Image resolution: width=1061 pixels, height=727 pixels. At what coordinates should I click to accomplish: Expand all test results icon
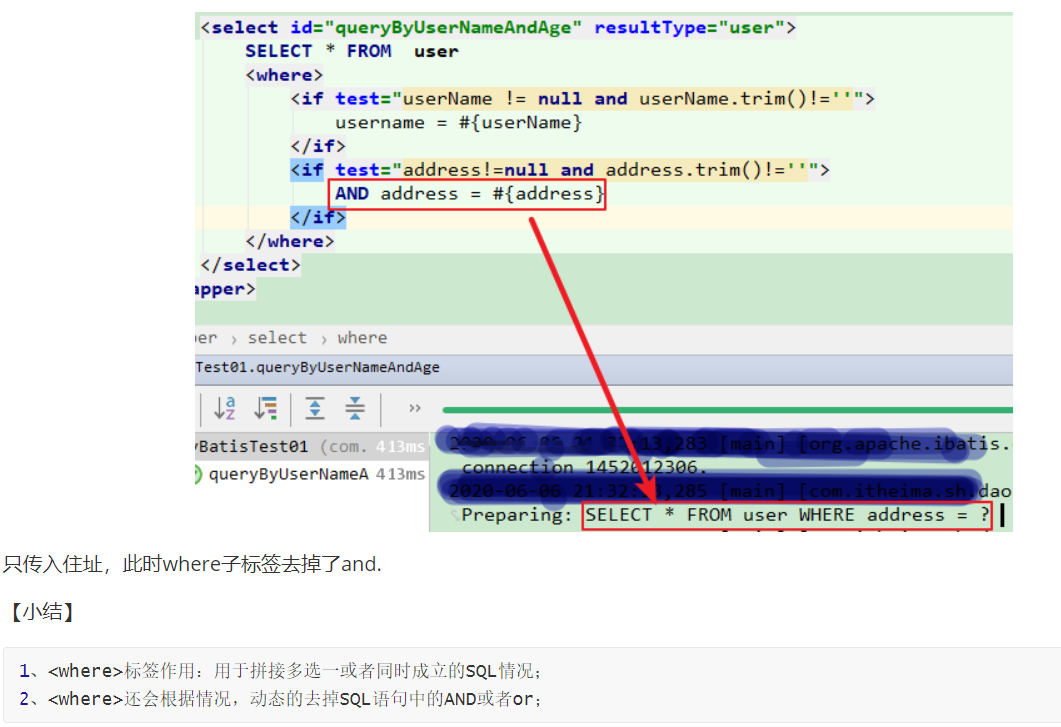click(x=315, y=408)
